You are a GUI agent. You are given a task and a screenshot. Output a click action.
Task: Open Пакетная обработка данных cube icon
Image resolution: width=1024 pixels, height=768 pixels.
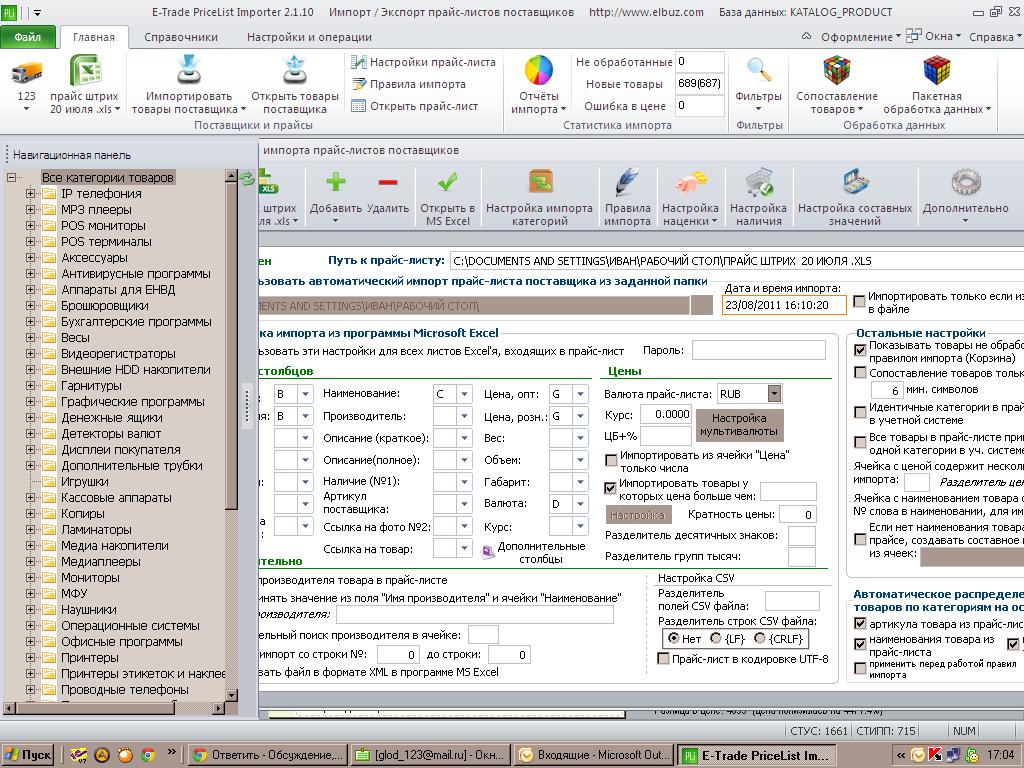pyautogui.click(x=936, y=71)
